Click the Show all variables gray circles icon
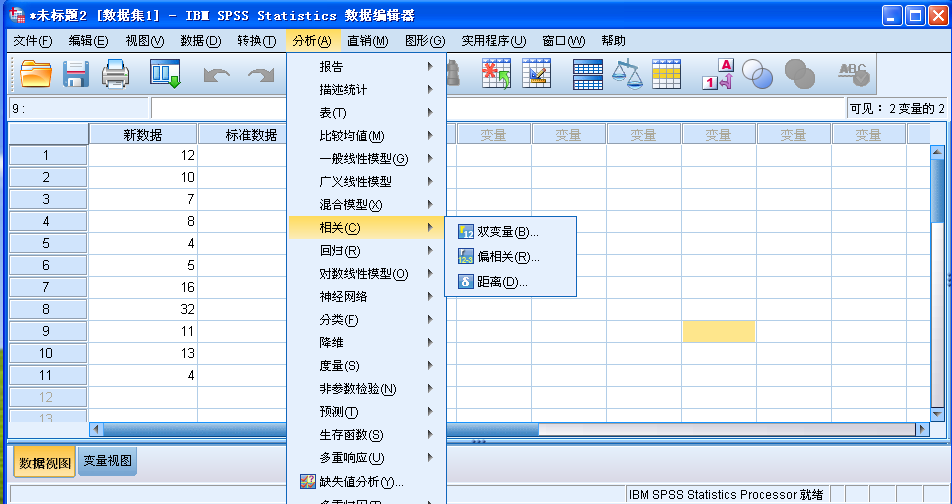Image resolution: width=952 pixels, height=504 pixels. tap(800, 74)
